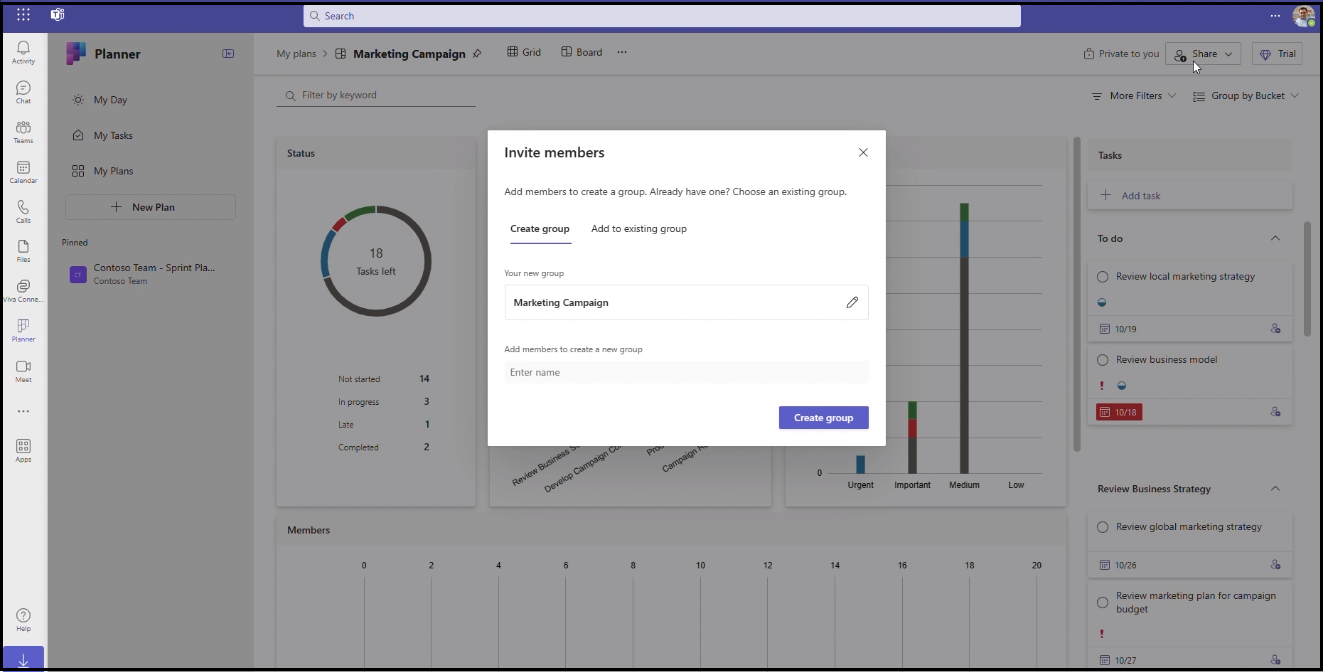Open the Share dropdown
Viewport: 1323px width, 672px height.
tap(1203, 54)
